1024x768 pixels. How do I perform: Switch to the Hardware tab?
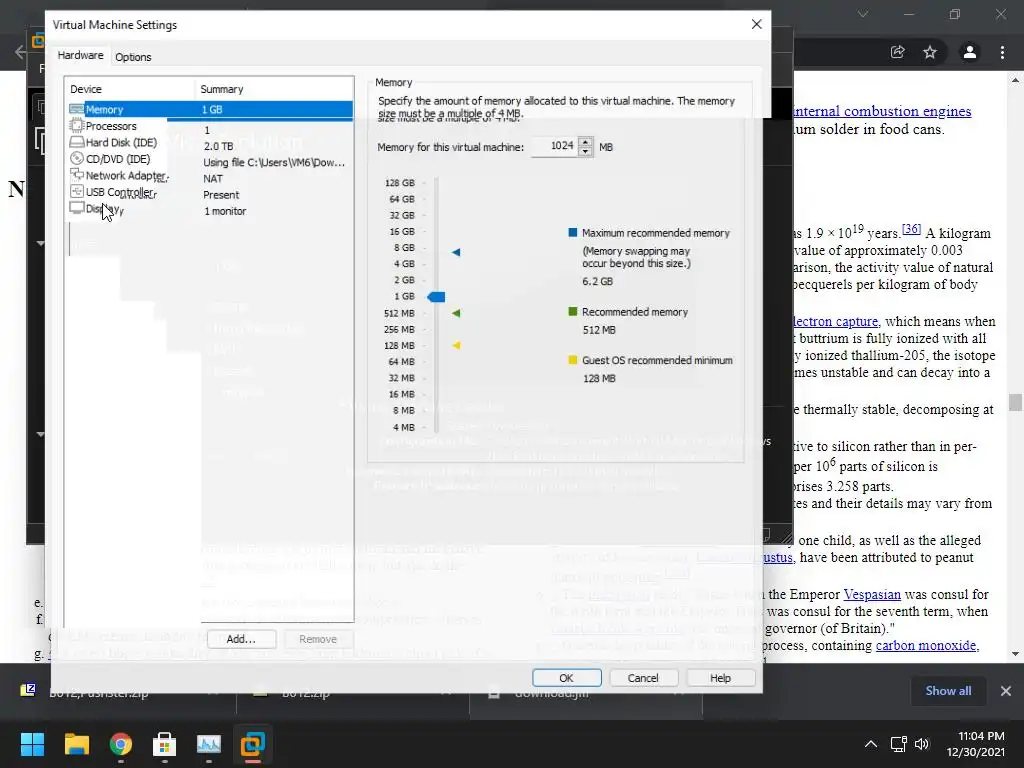tap(80, 56)
